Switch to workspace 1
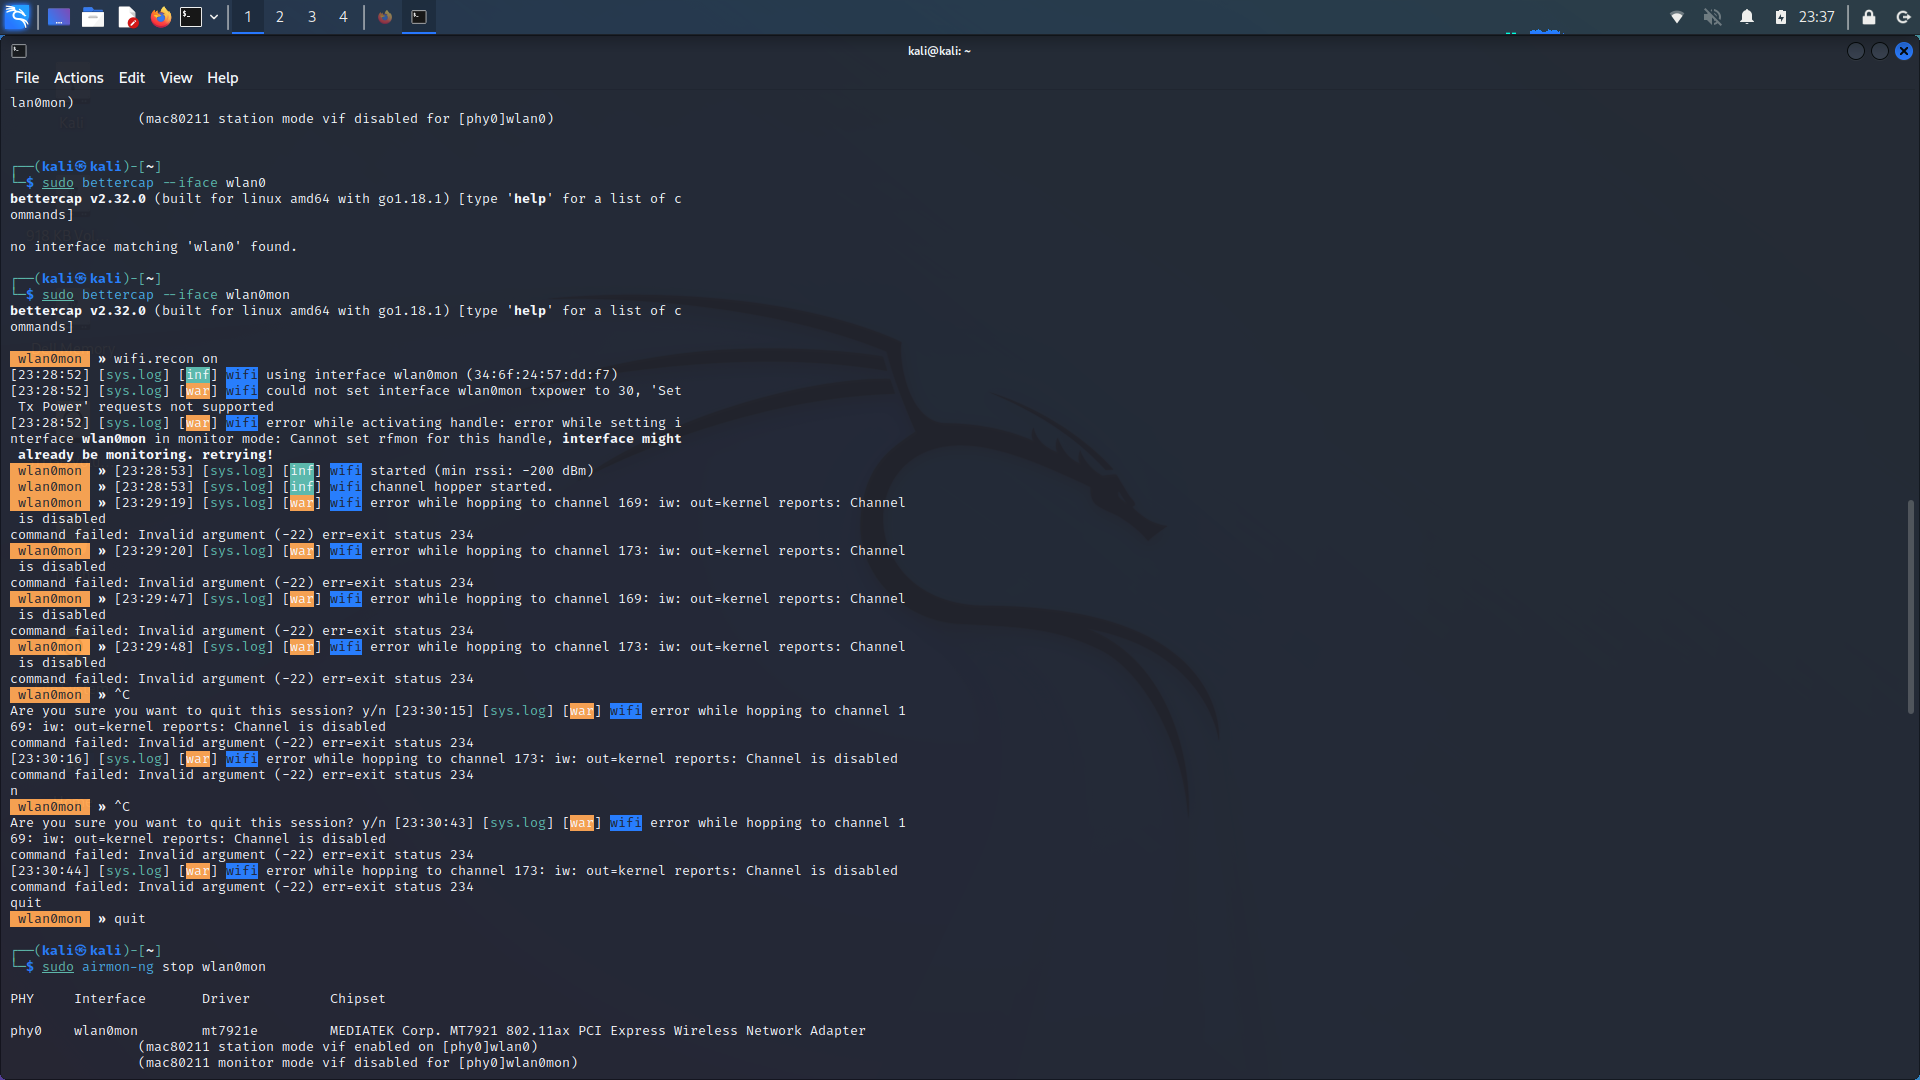The height and width of the screenshot is (1080, 1920). pos(248,17)
